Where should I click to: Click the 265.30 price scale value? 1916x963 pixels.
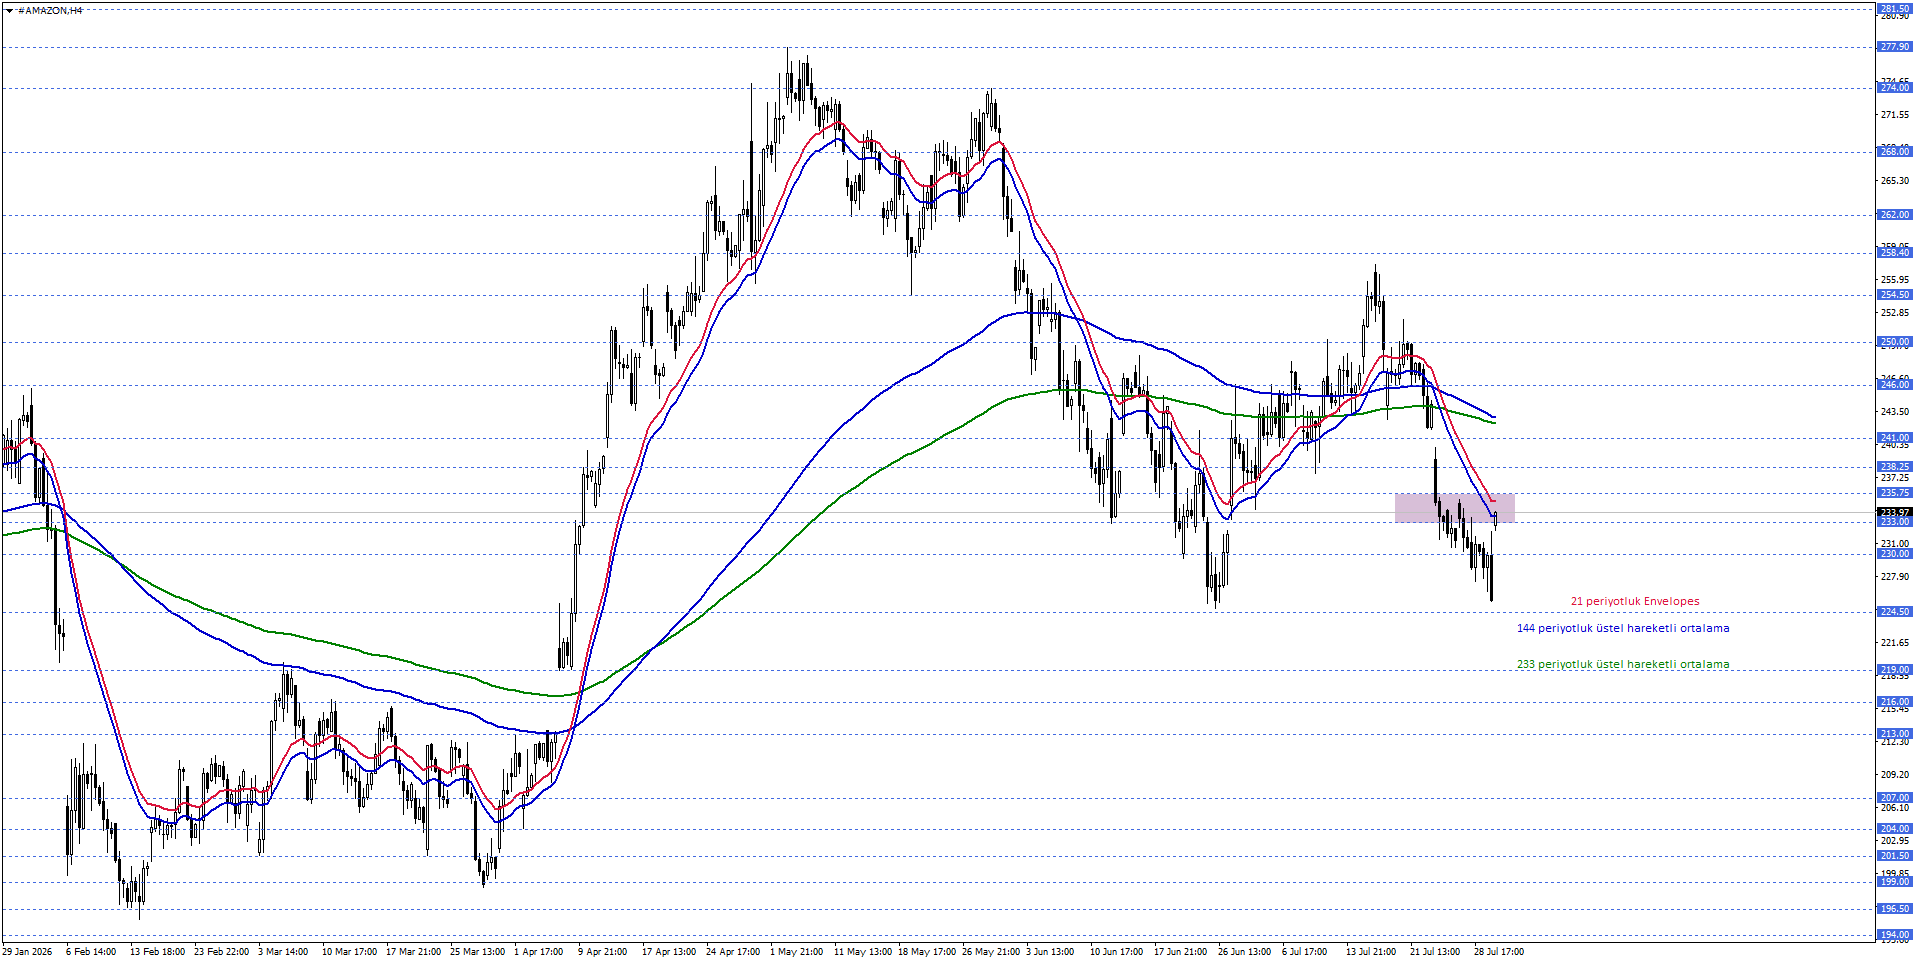1895,181
